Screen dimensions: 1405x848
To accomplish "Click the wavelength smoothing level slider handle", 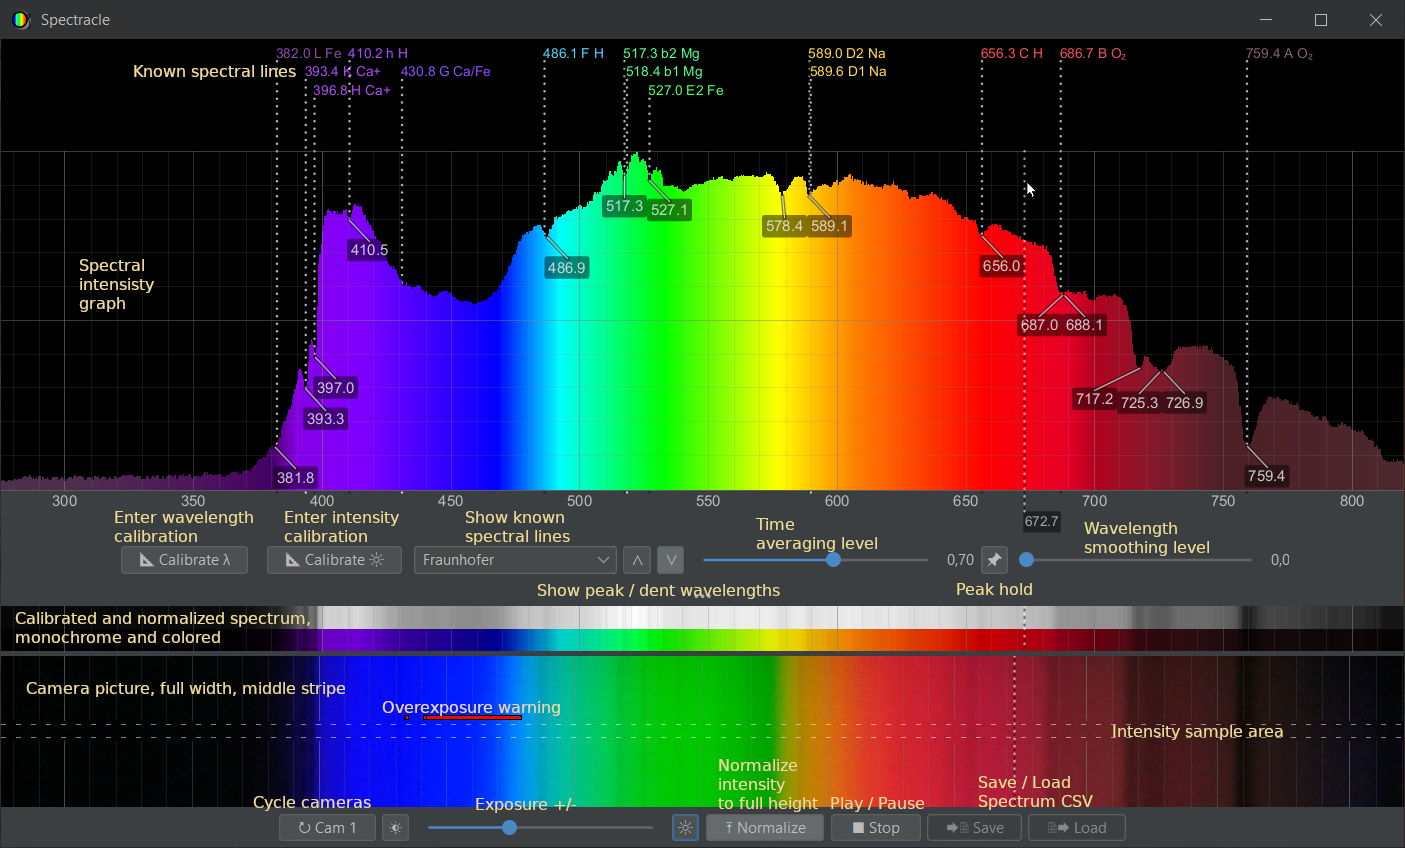I will pyautogui.click(x=1026, y=560).
